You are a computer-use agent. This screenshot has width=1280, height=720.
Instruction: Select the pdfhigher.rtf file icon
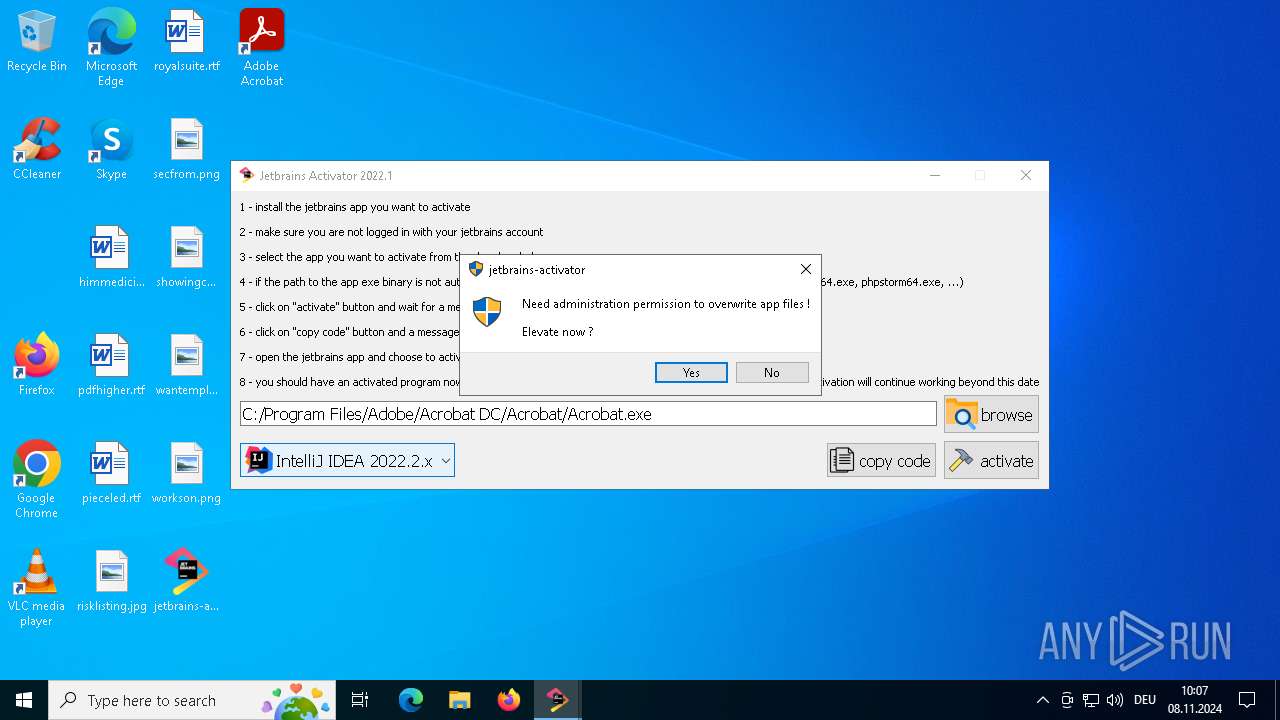pos(111,366)
